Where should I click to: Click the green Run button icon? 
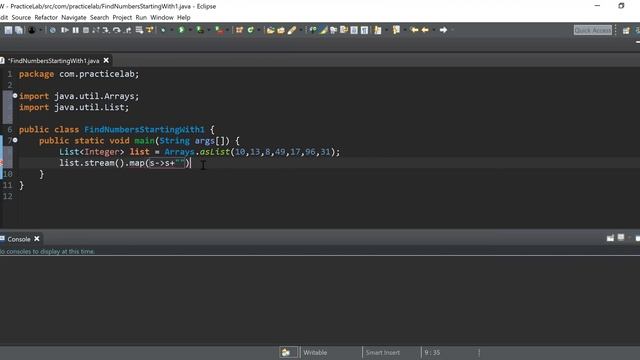[181, 30]
